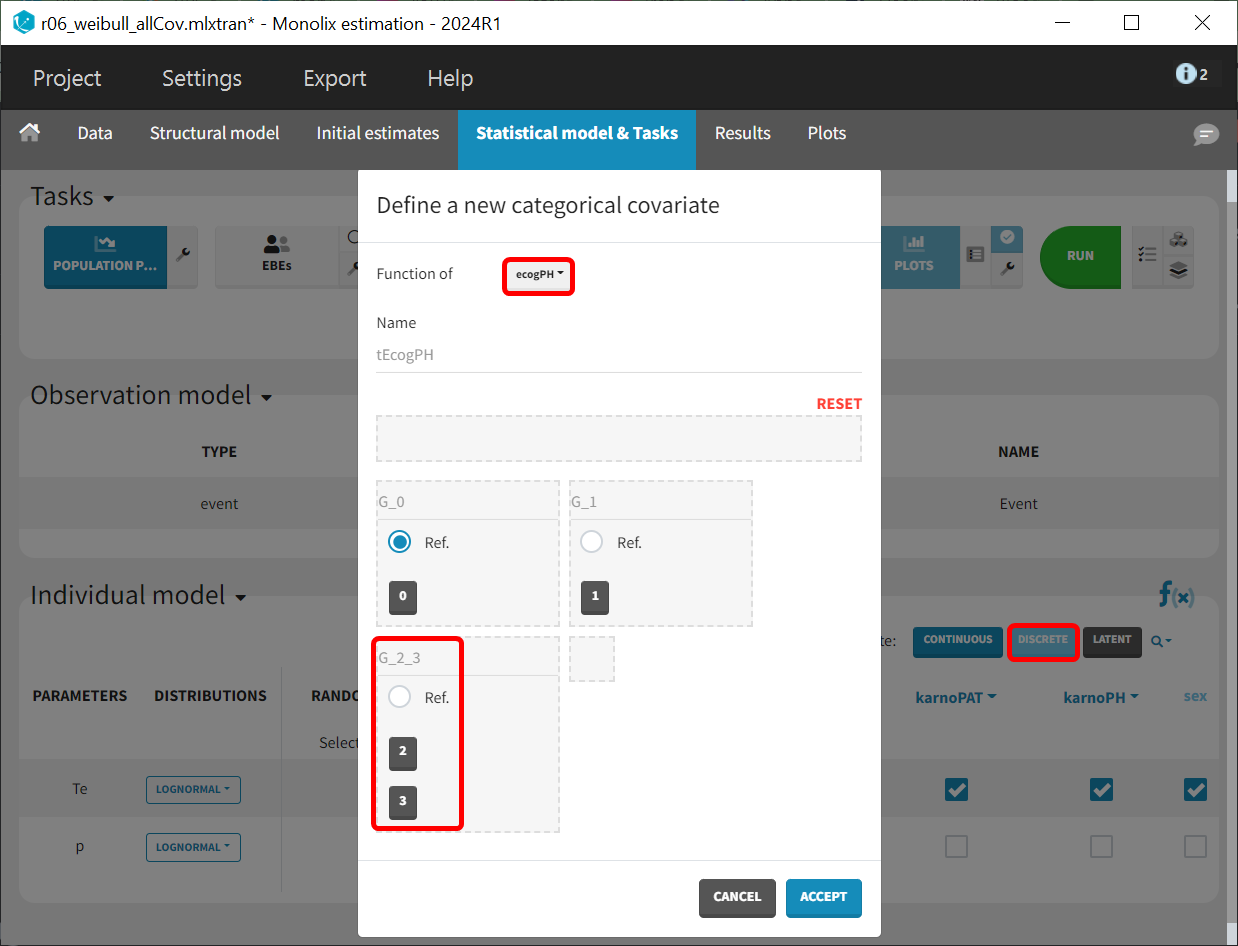Click ACCEPT to confirm the covariate
Screen dimensions: 1238x946
823,897
